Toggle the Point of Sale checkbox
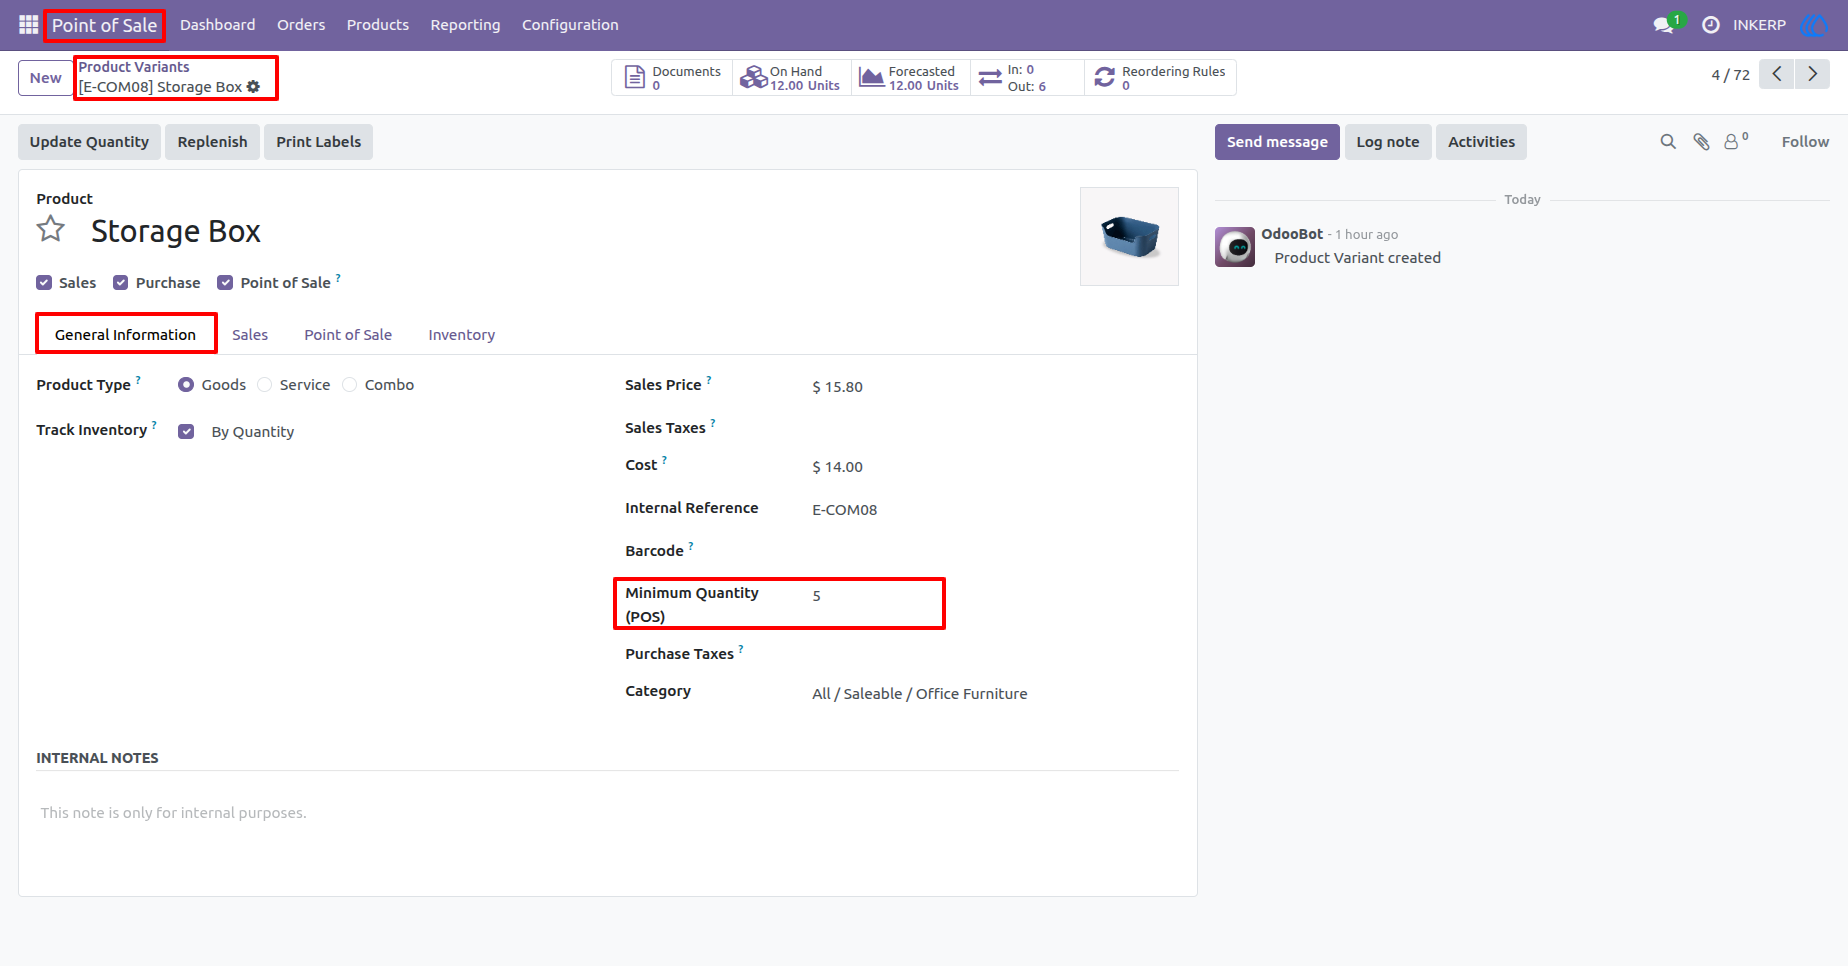The height and width of the screenshot is (966, 1848). (225, 283)
